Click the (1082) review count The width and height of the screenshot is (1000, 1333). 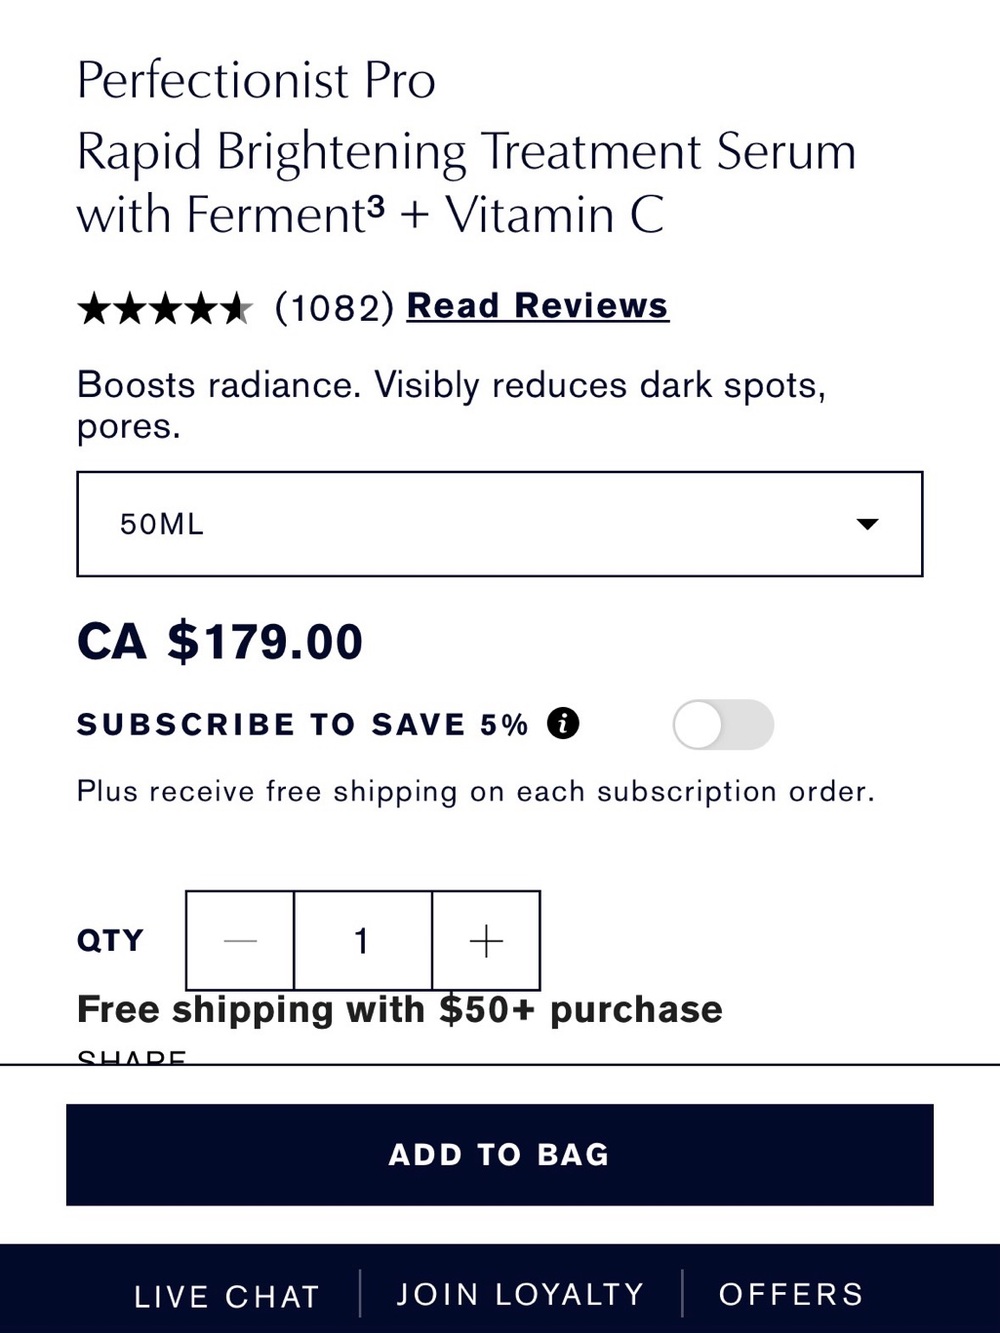334,308
